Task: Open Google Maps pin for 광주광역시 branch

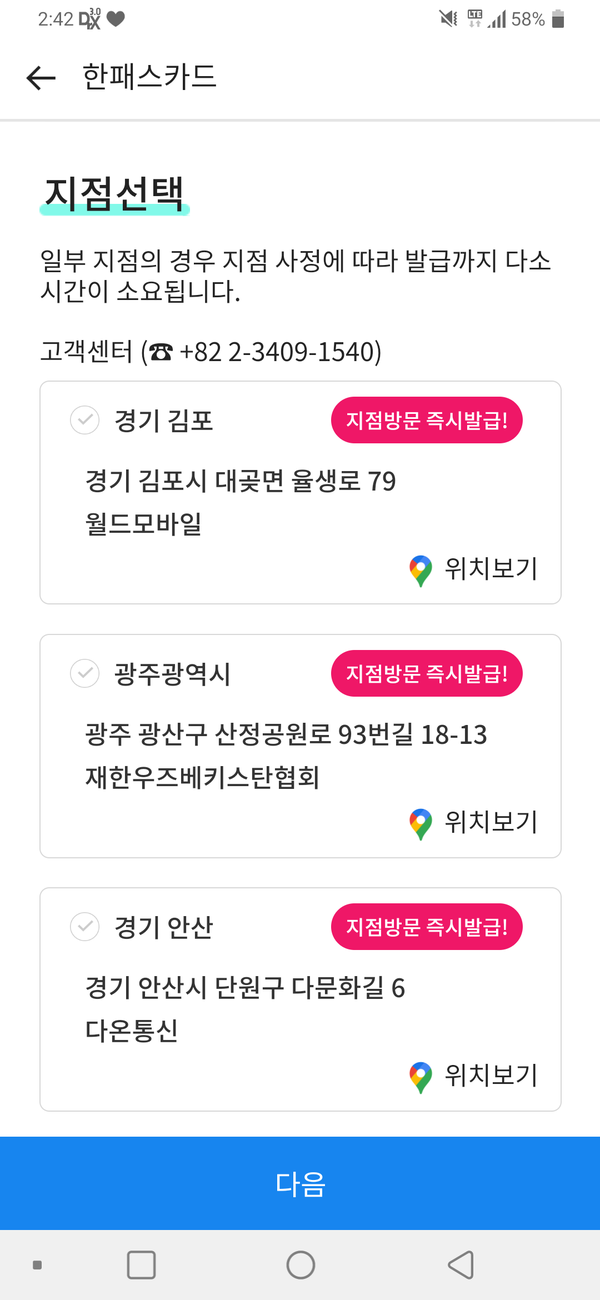Action: point(421,824)
